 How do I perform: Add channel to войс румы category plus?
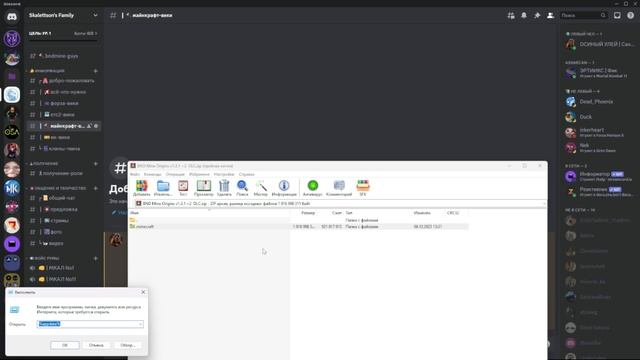pos(96,258)
